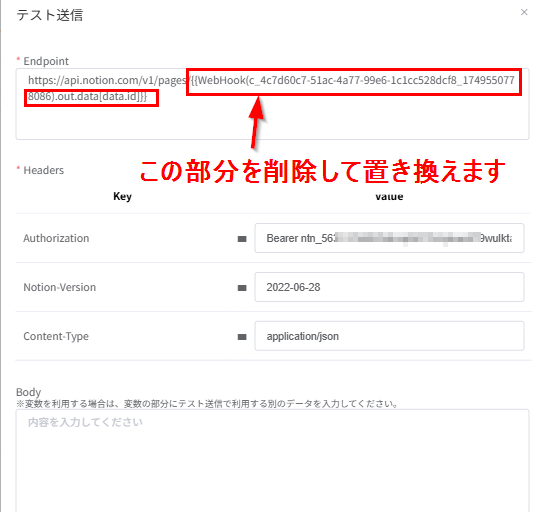Click the Authorization key label
This screenshot has height=512, width=537.
(x=56, y=238)
